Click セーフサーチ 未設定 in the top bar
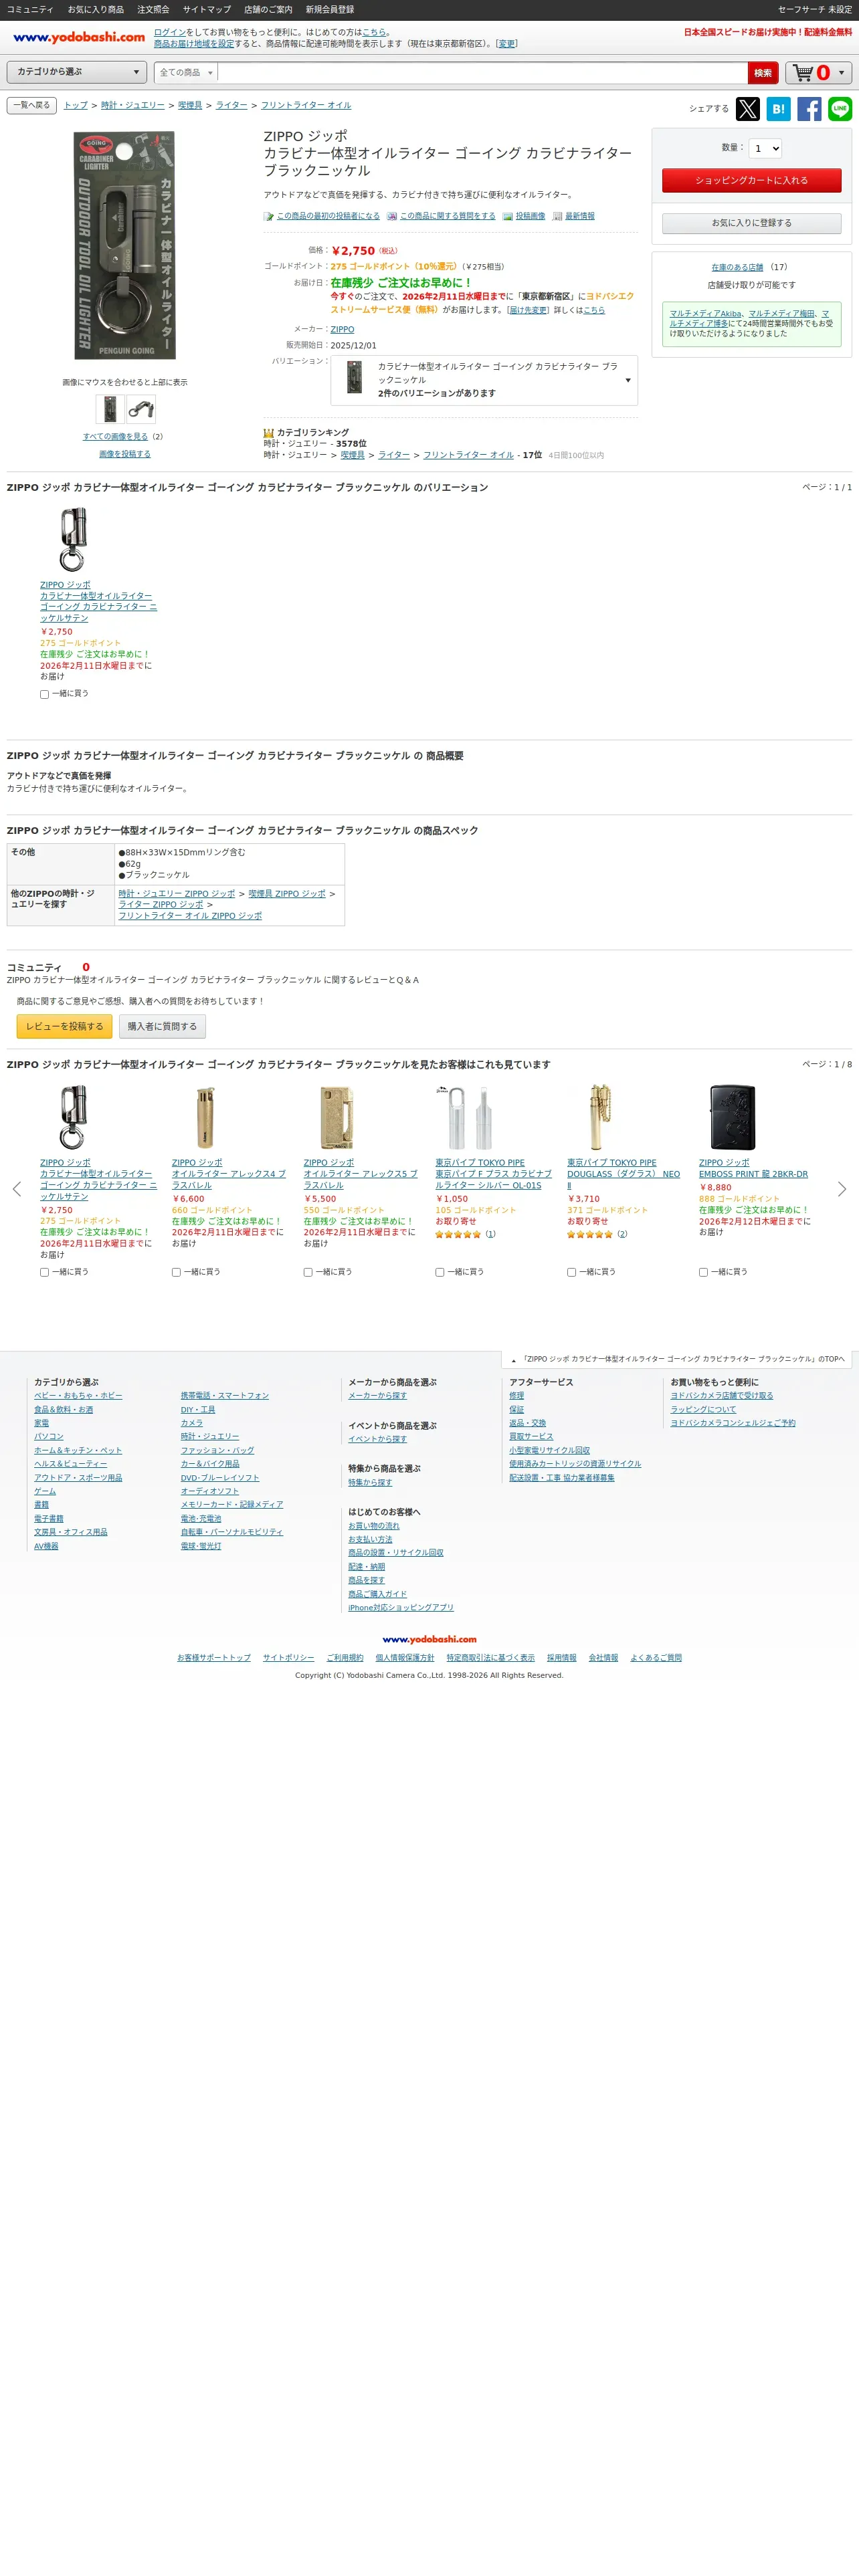This screenshot has width=859, height=2576. (x=815, y=10)
